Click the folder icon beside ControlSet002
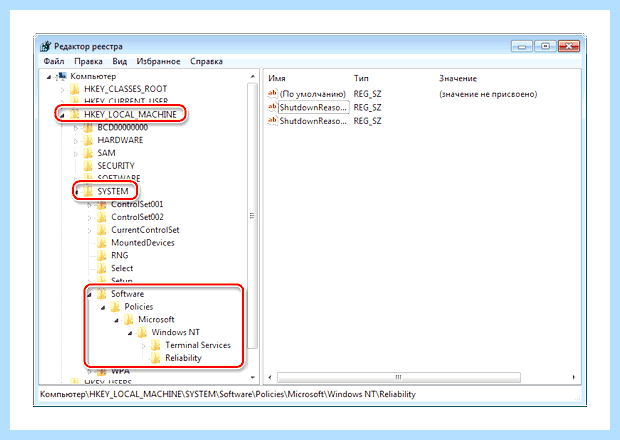The image size is (620, 440). tap(102, 217)
